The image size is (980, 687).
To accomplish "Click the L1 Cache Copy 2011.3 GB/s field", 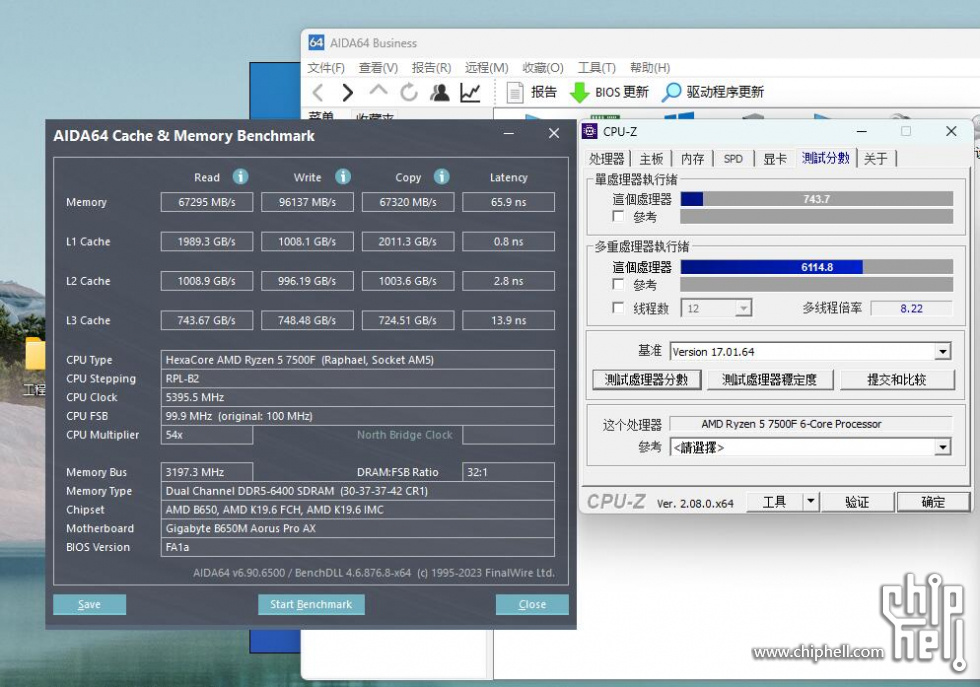I will (408, 241).
